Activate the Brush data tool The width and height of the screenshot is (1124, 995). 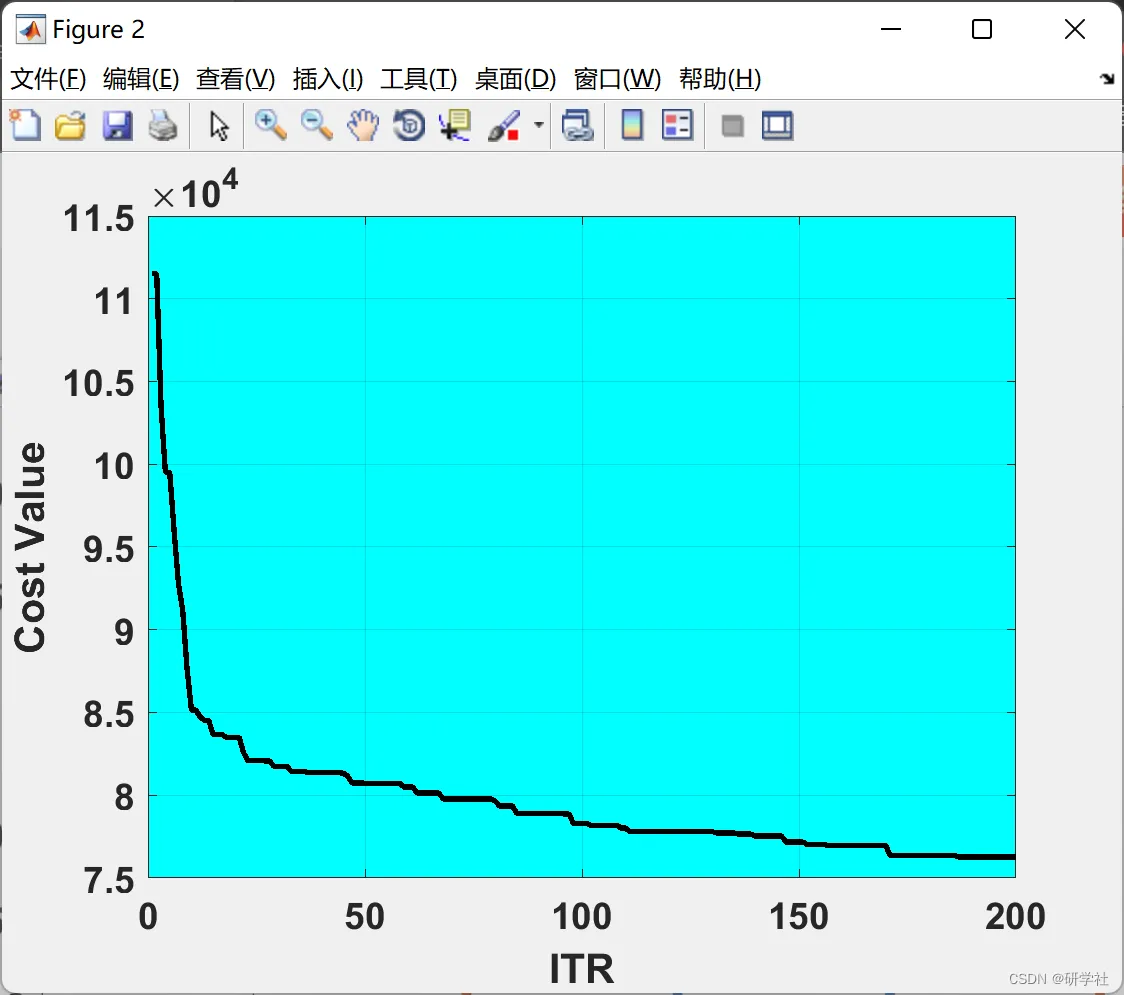(504, 125)
